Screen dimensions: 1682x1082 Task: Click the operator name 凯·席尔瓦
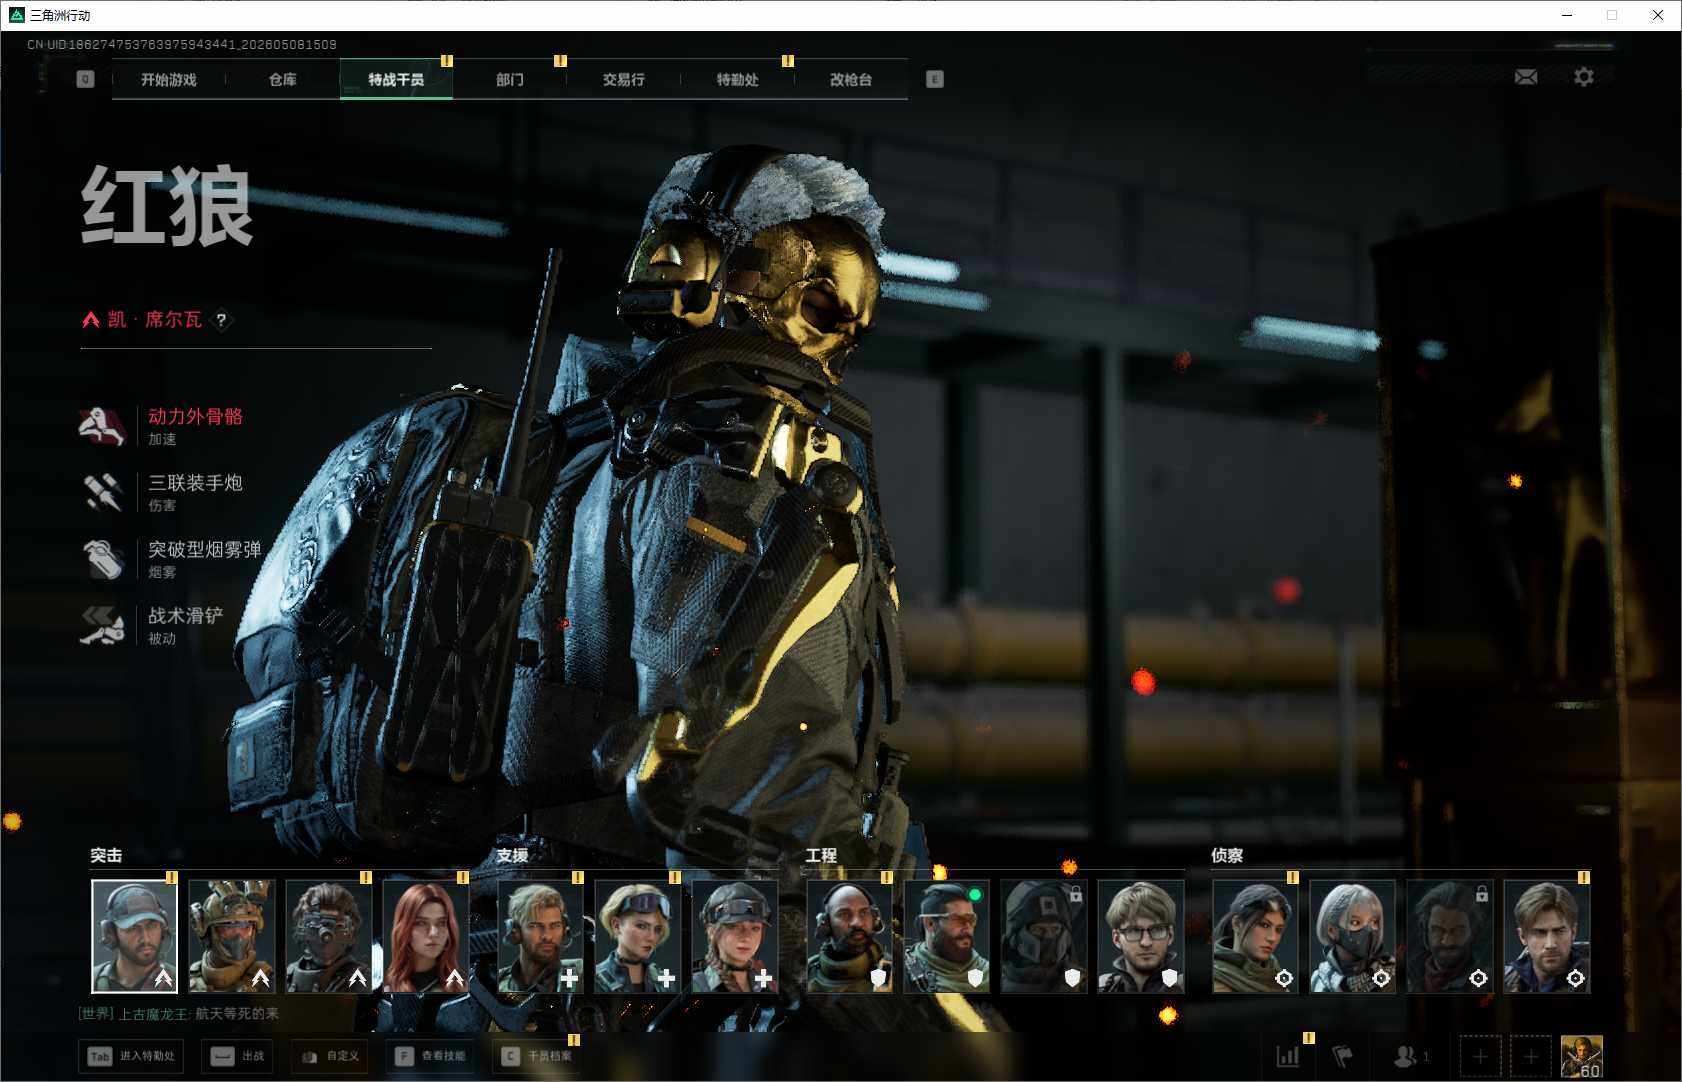[155, 320]
